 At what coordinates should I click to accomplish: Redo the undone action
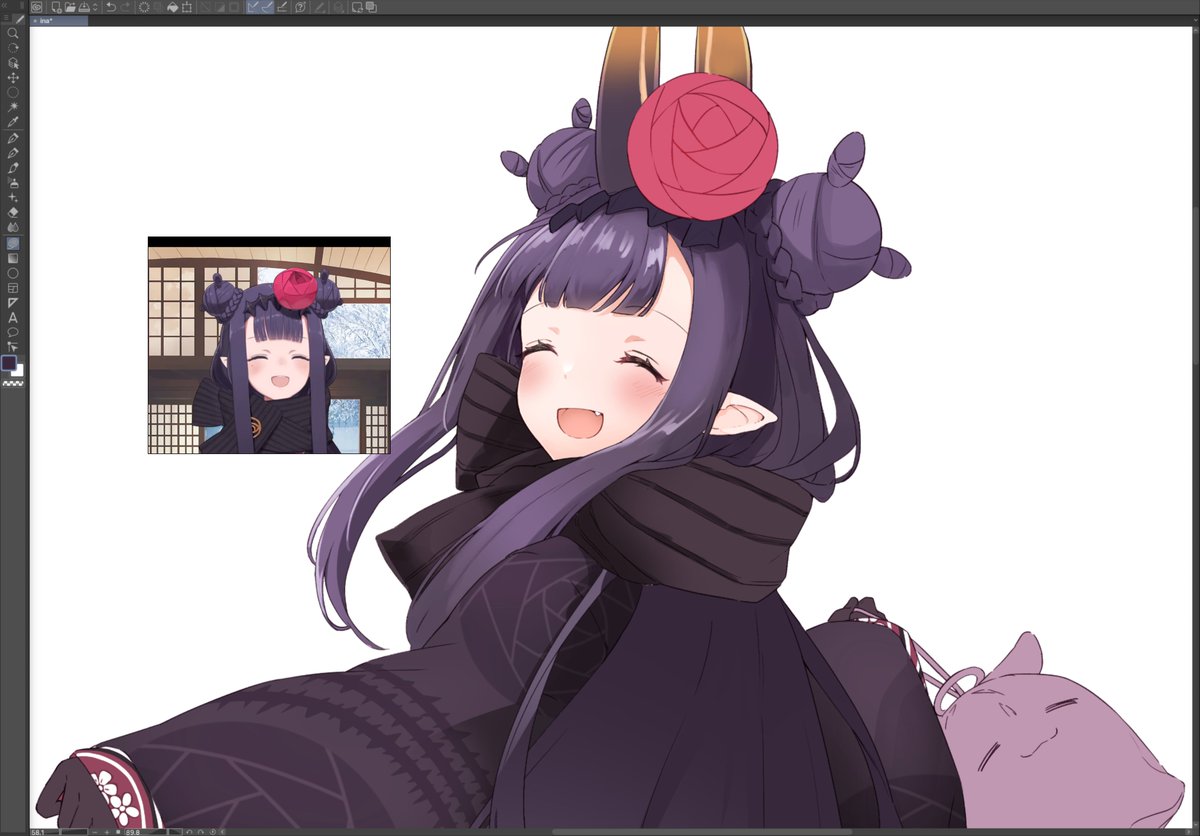point(125,7)
